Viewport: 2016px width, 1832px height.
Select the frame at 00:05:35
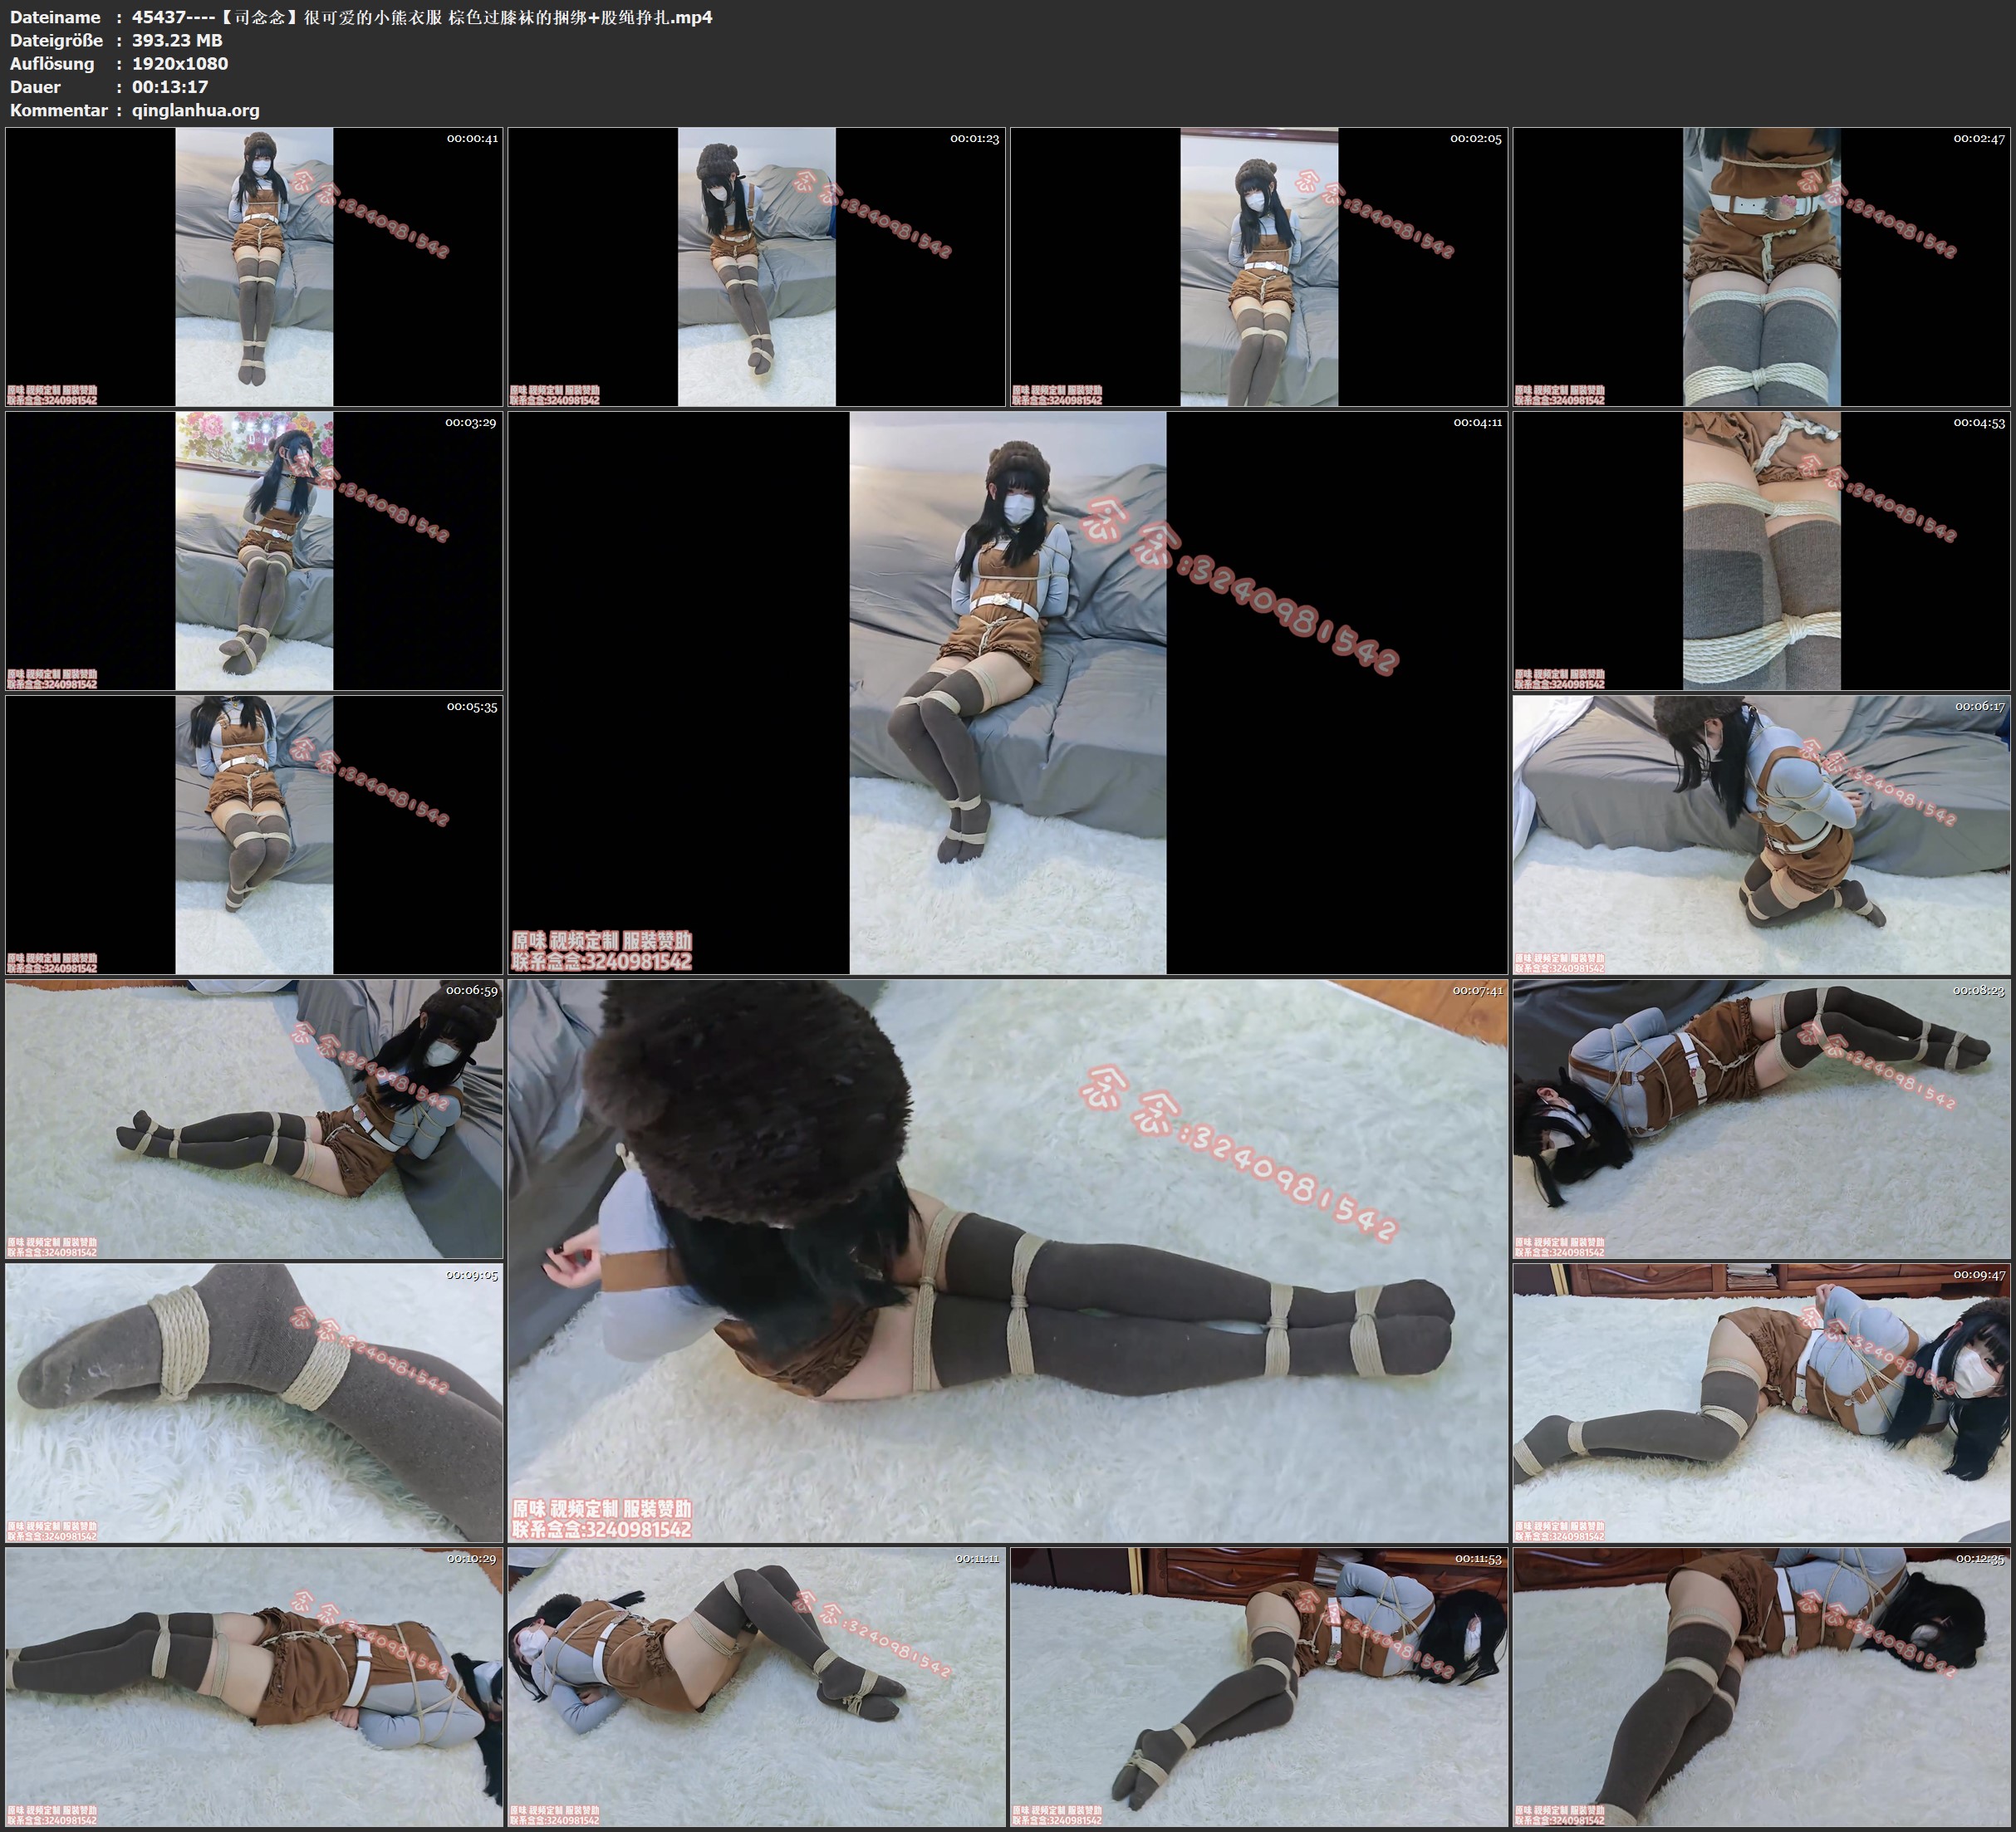(x=254, y=834)
